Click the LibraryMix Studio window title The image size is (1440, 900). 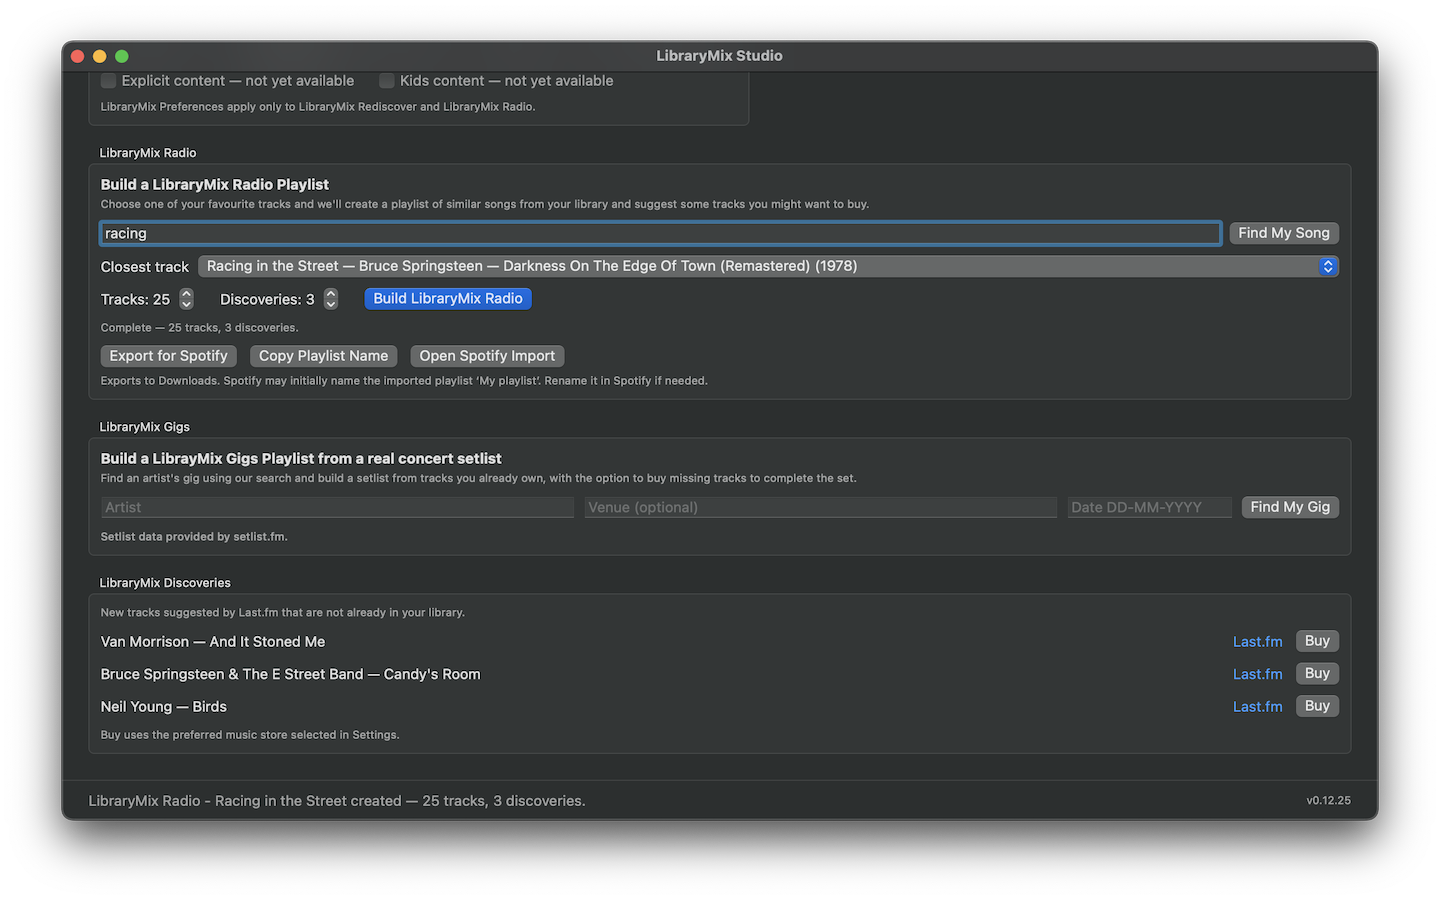coord(720,56)
